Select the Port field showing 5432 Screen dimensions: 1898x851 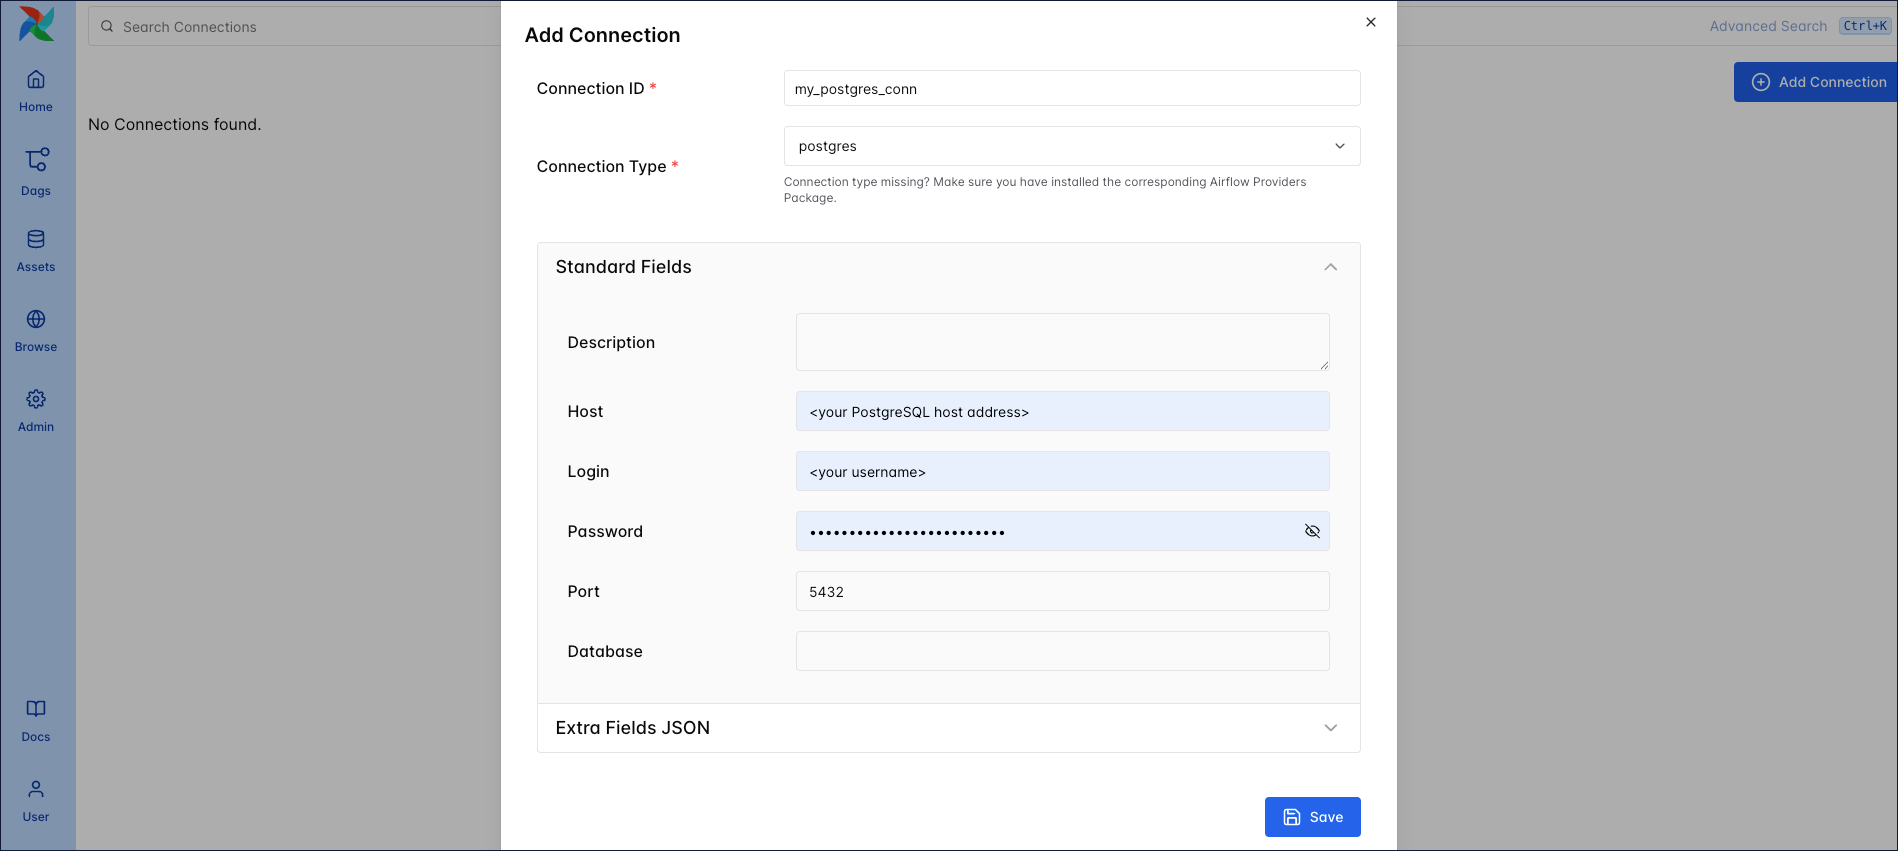tap(1062, 591)
